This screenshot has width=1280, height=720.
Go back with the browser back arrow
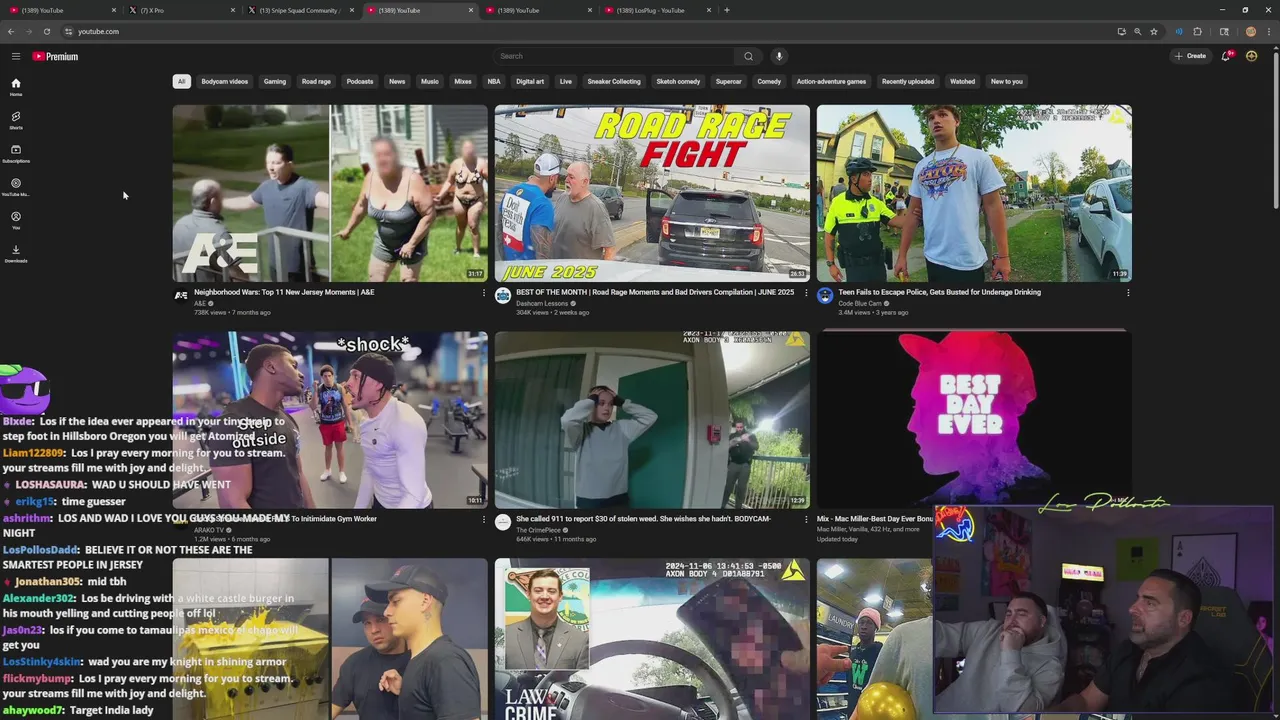[10, 31]
